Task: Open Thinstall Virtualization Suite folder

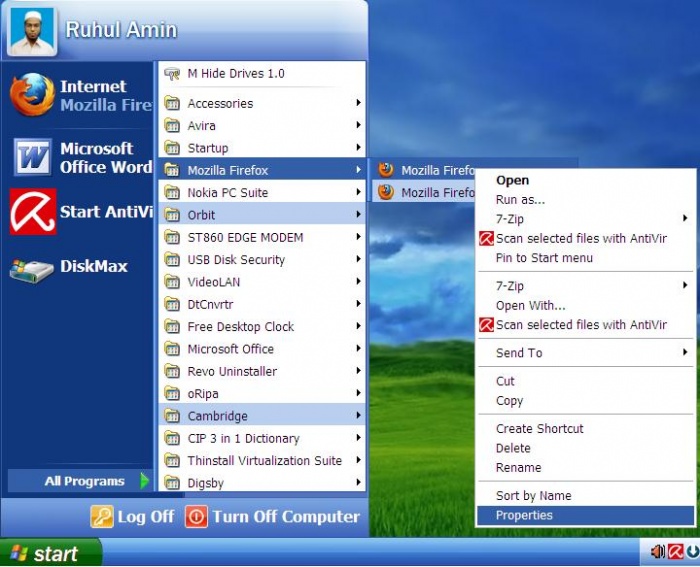Action: coord(262,460)
